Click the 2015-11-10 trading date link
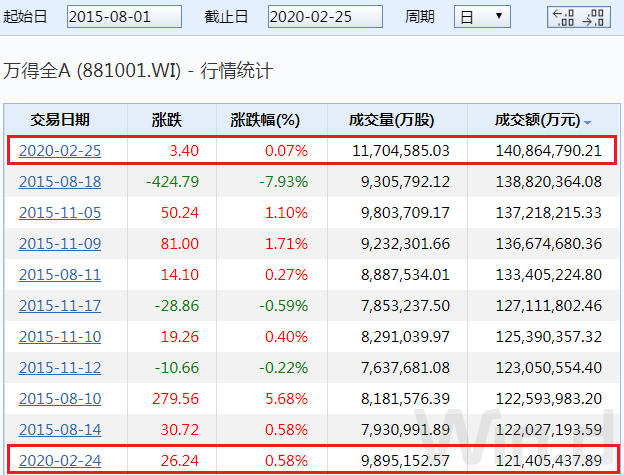The image size is (624, 475). [x=60, y=337]
